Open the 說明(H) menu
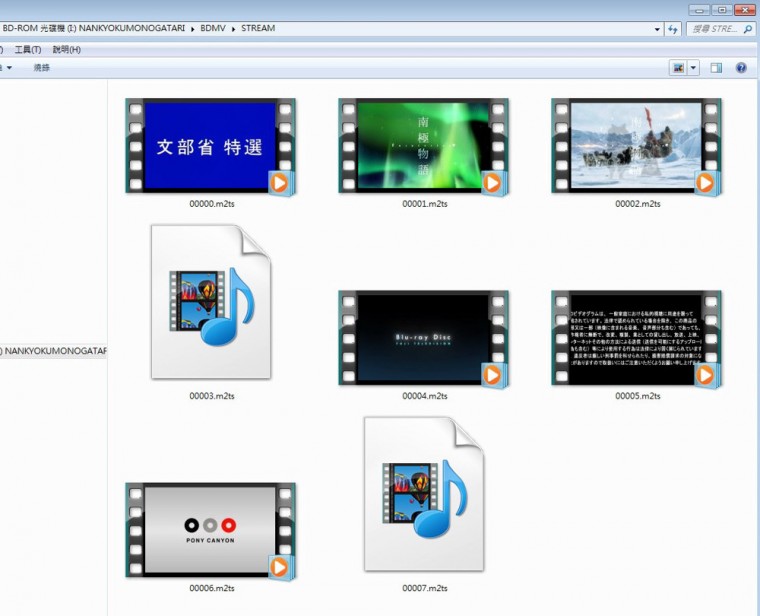Screen dimensions: 760x616 pos(67,49)
